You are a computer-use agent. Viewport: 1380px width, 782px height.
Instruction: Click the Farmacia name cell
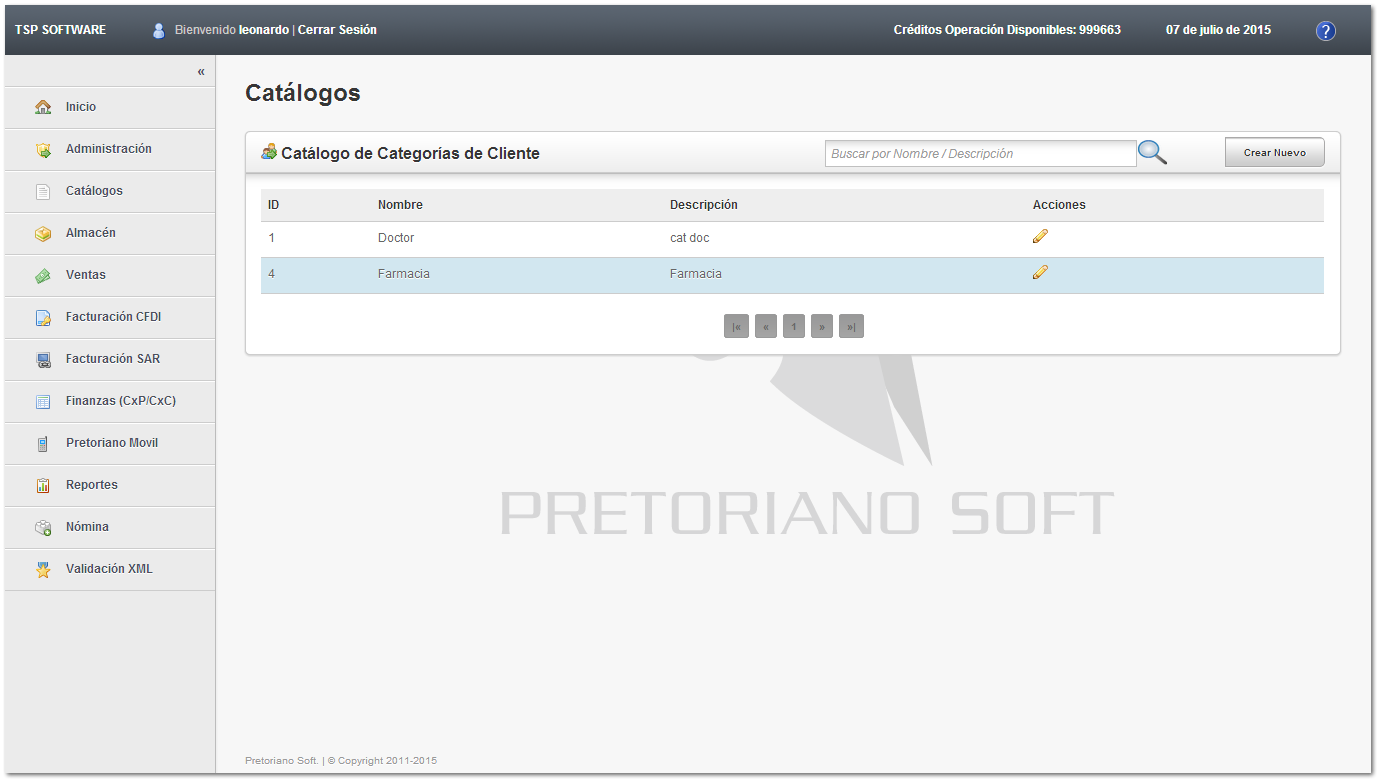(x=404, y=274)
